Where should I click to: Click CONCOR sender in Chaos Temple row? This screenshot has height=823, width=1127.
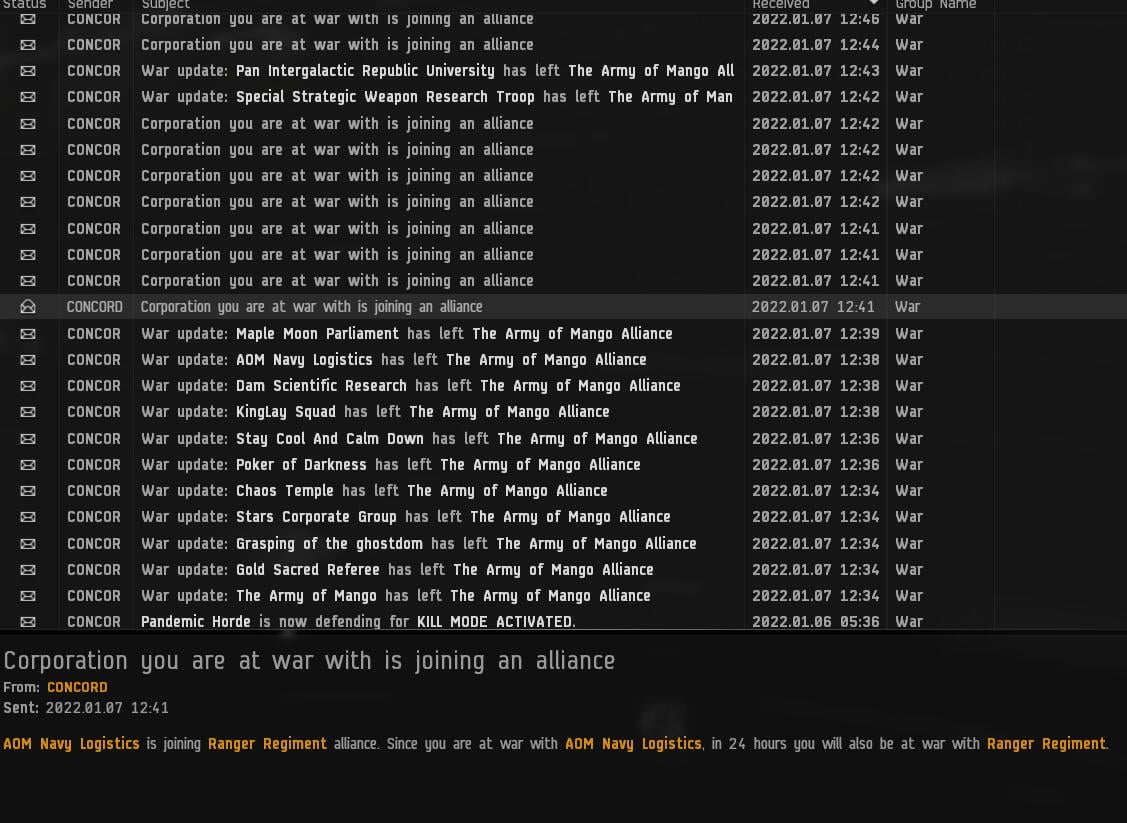[x=93, y=491]
